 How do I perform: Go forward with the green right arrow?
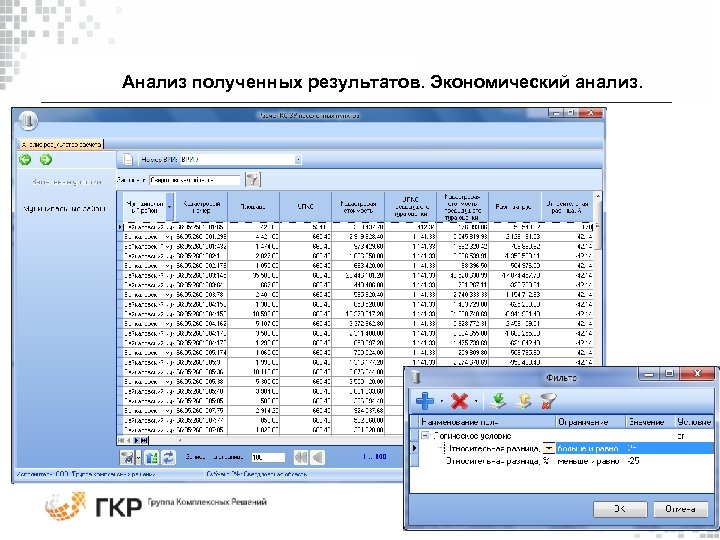(x=45, y=159)
